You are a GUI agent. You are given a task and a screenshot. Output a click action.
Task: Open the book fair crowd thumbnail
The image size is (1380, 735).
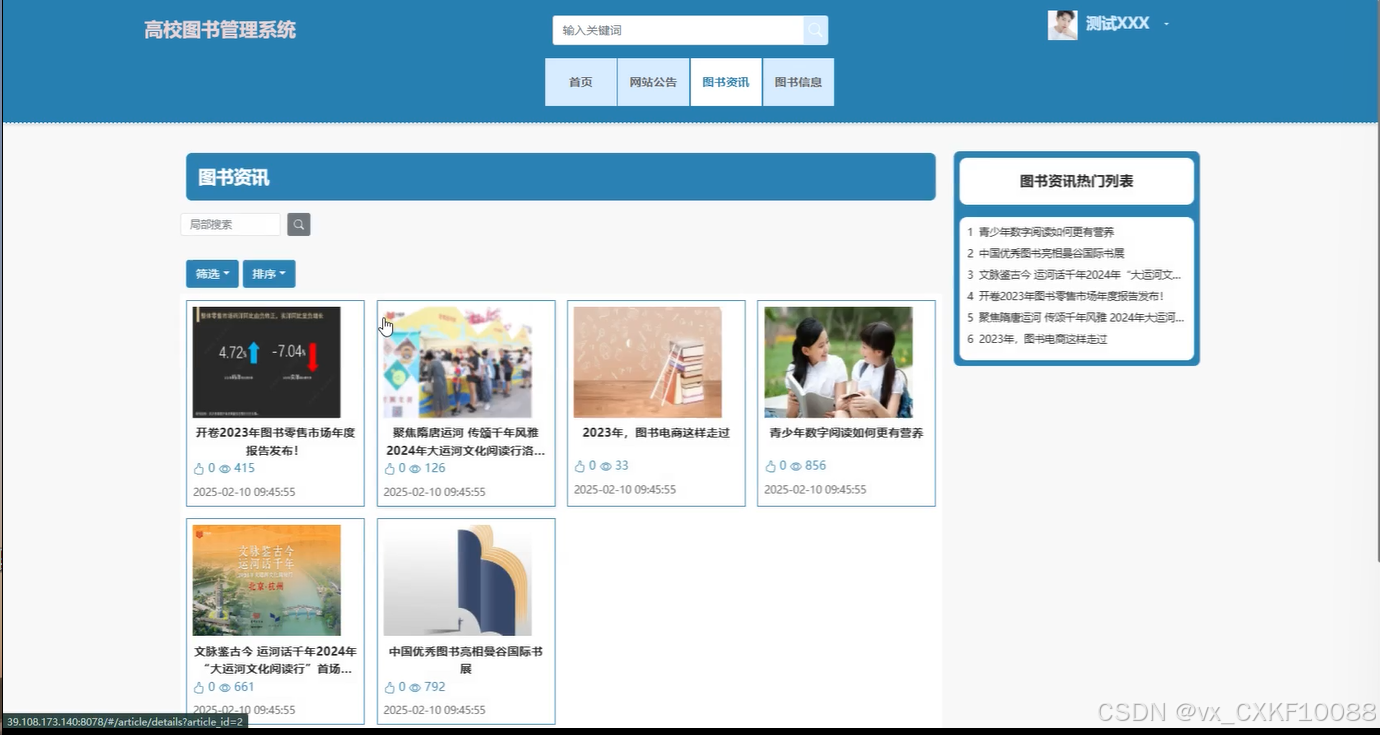(x=458, y=362)
